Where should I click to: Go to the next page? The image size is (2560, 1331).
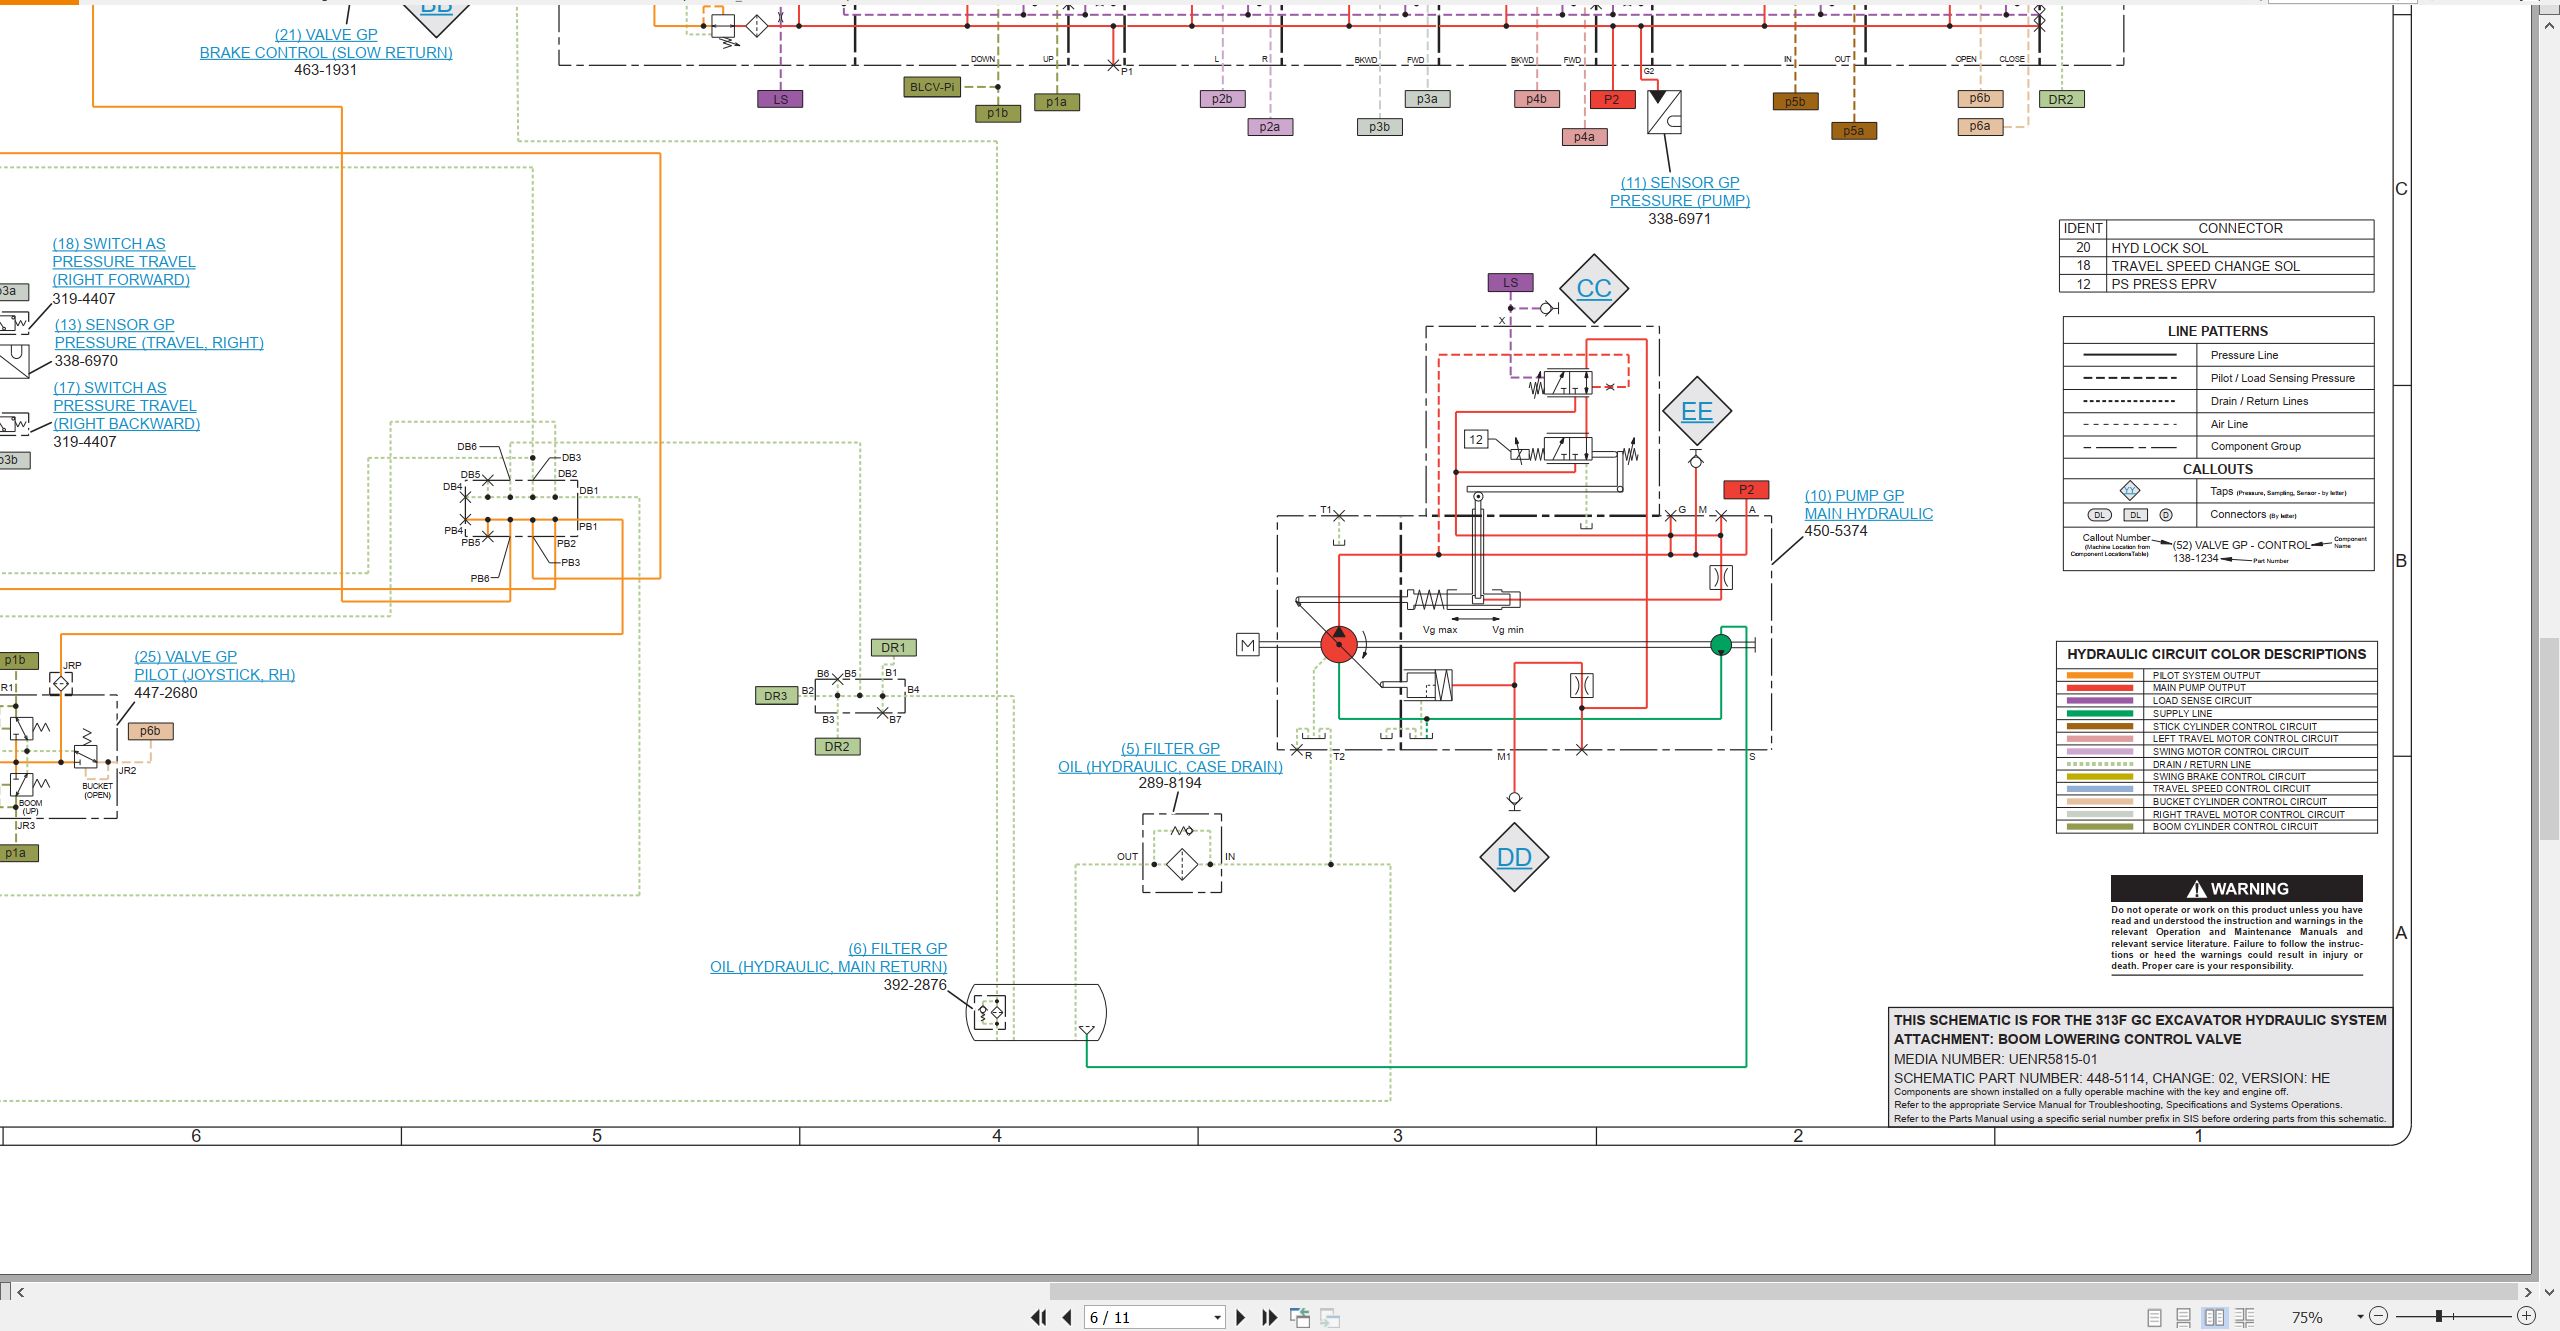pos(1241,1318)
